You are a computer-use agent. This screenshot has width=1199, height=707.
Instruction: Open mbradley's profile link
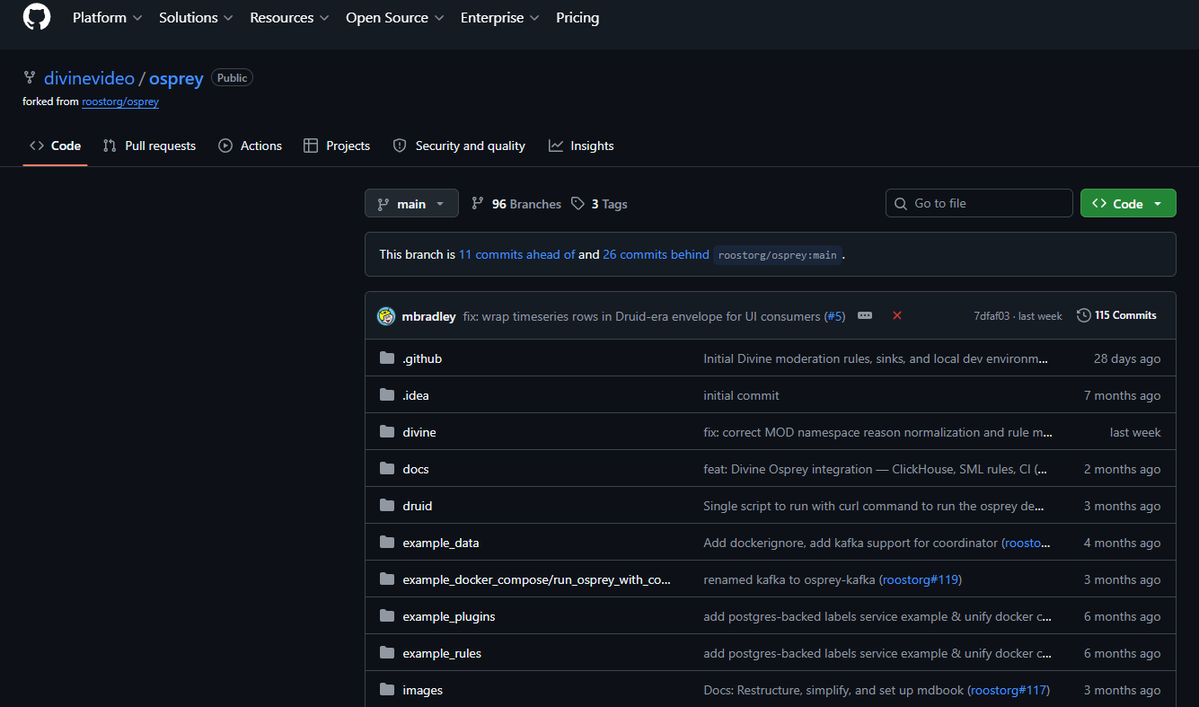(x=428, y=316)
